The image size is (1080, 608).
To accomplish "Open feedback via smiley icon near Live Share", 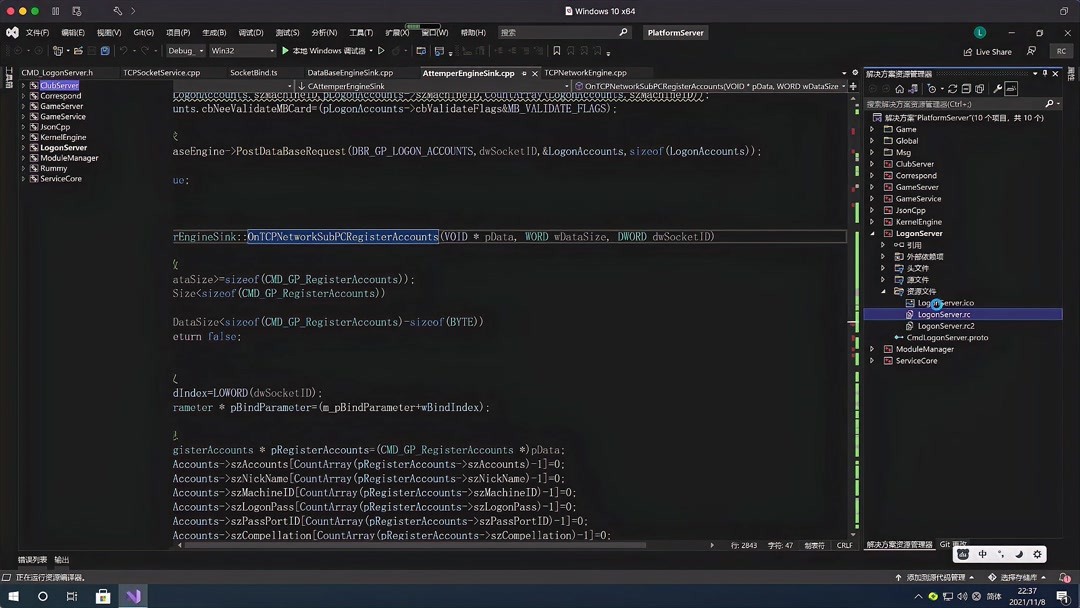I will 1032,51.
